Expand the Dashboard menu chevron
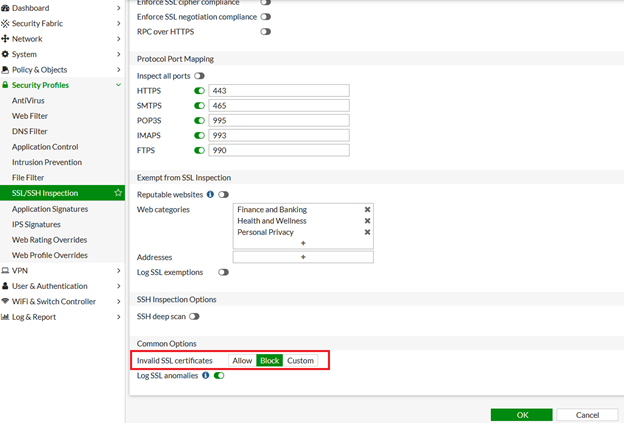This screenshot has height=423, width=624. 119,8
